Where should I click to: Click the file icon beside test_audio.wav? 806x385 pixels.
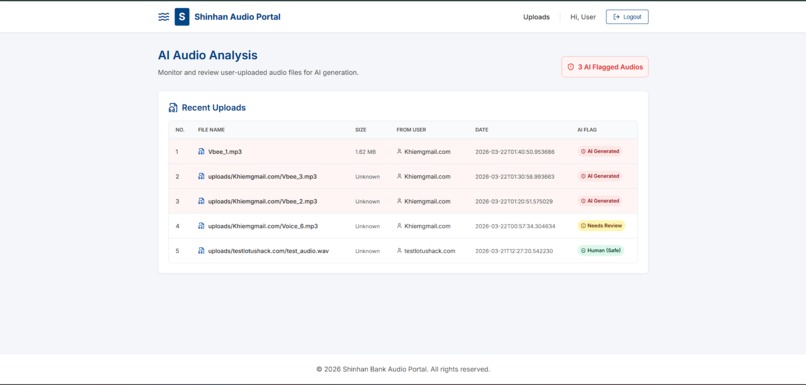tap(202, 251)
